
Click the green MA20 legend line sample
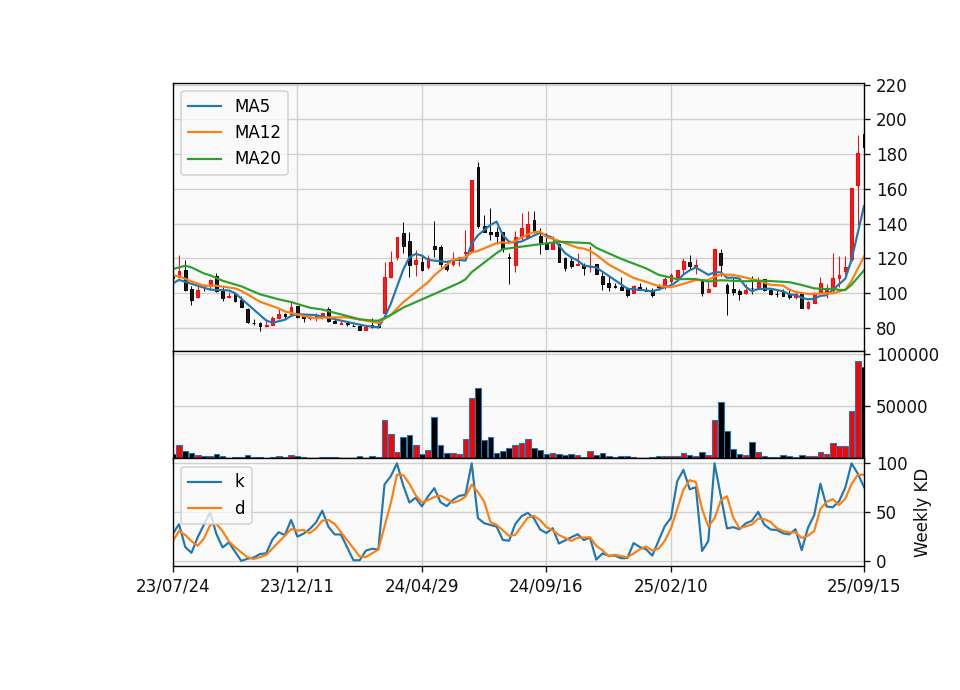[x=204, y=159]
